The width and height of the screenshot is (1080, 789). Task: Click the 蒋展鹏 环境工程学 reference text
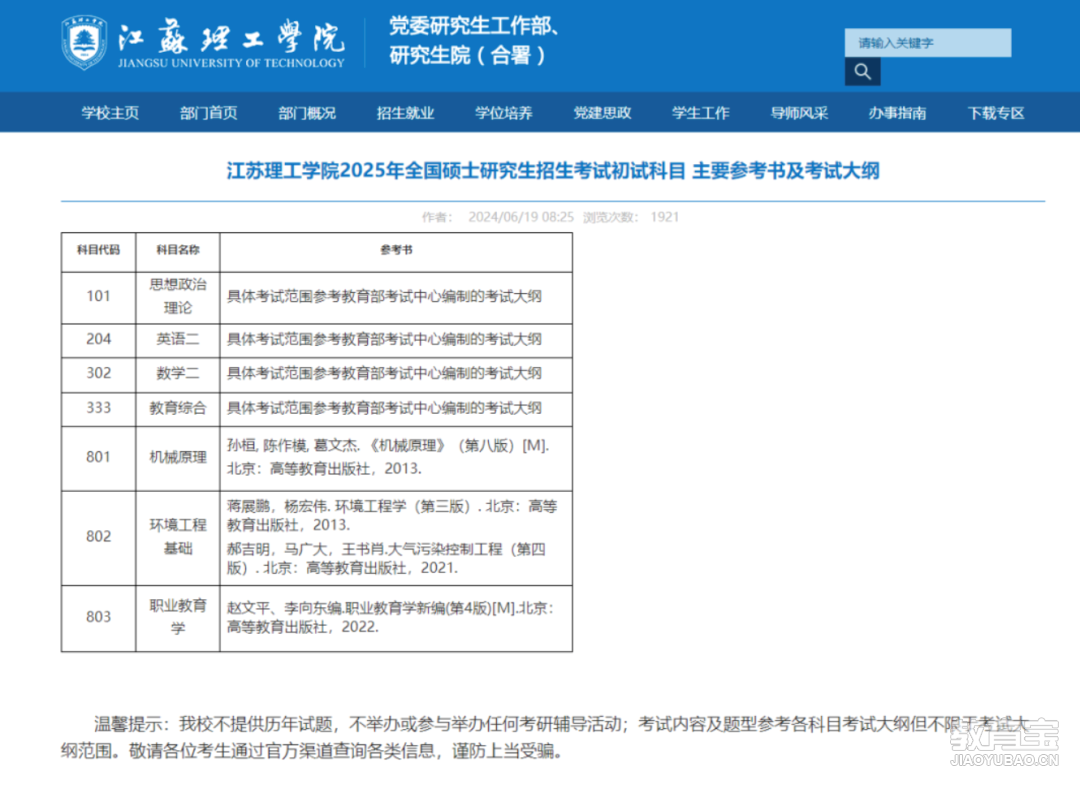pos(392,515)
